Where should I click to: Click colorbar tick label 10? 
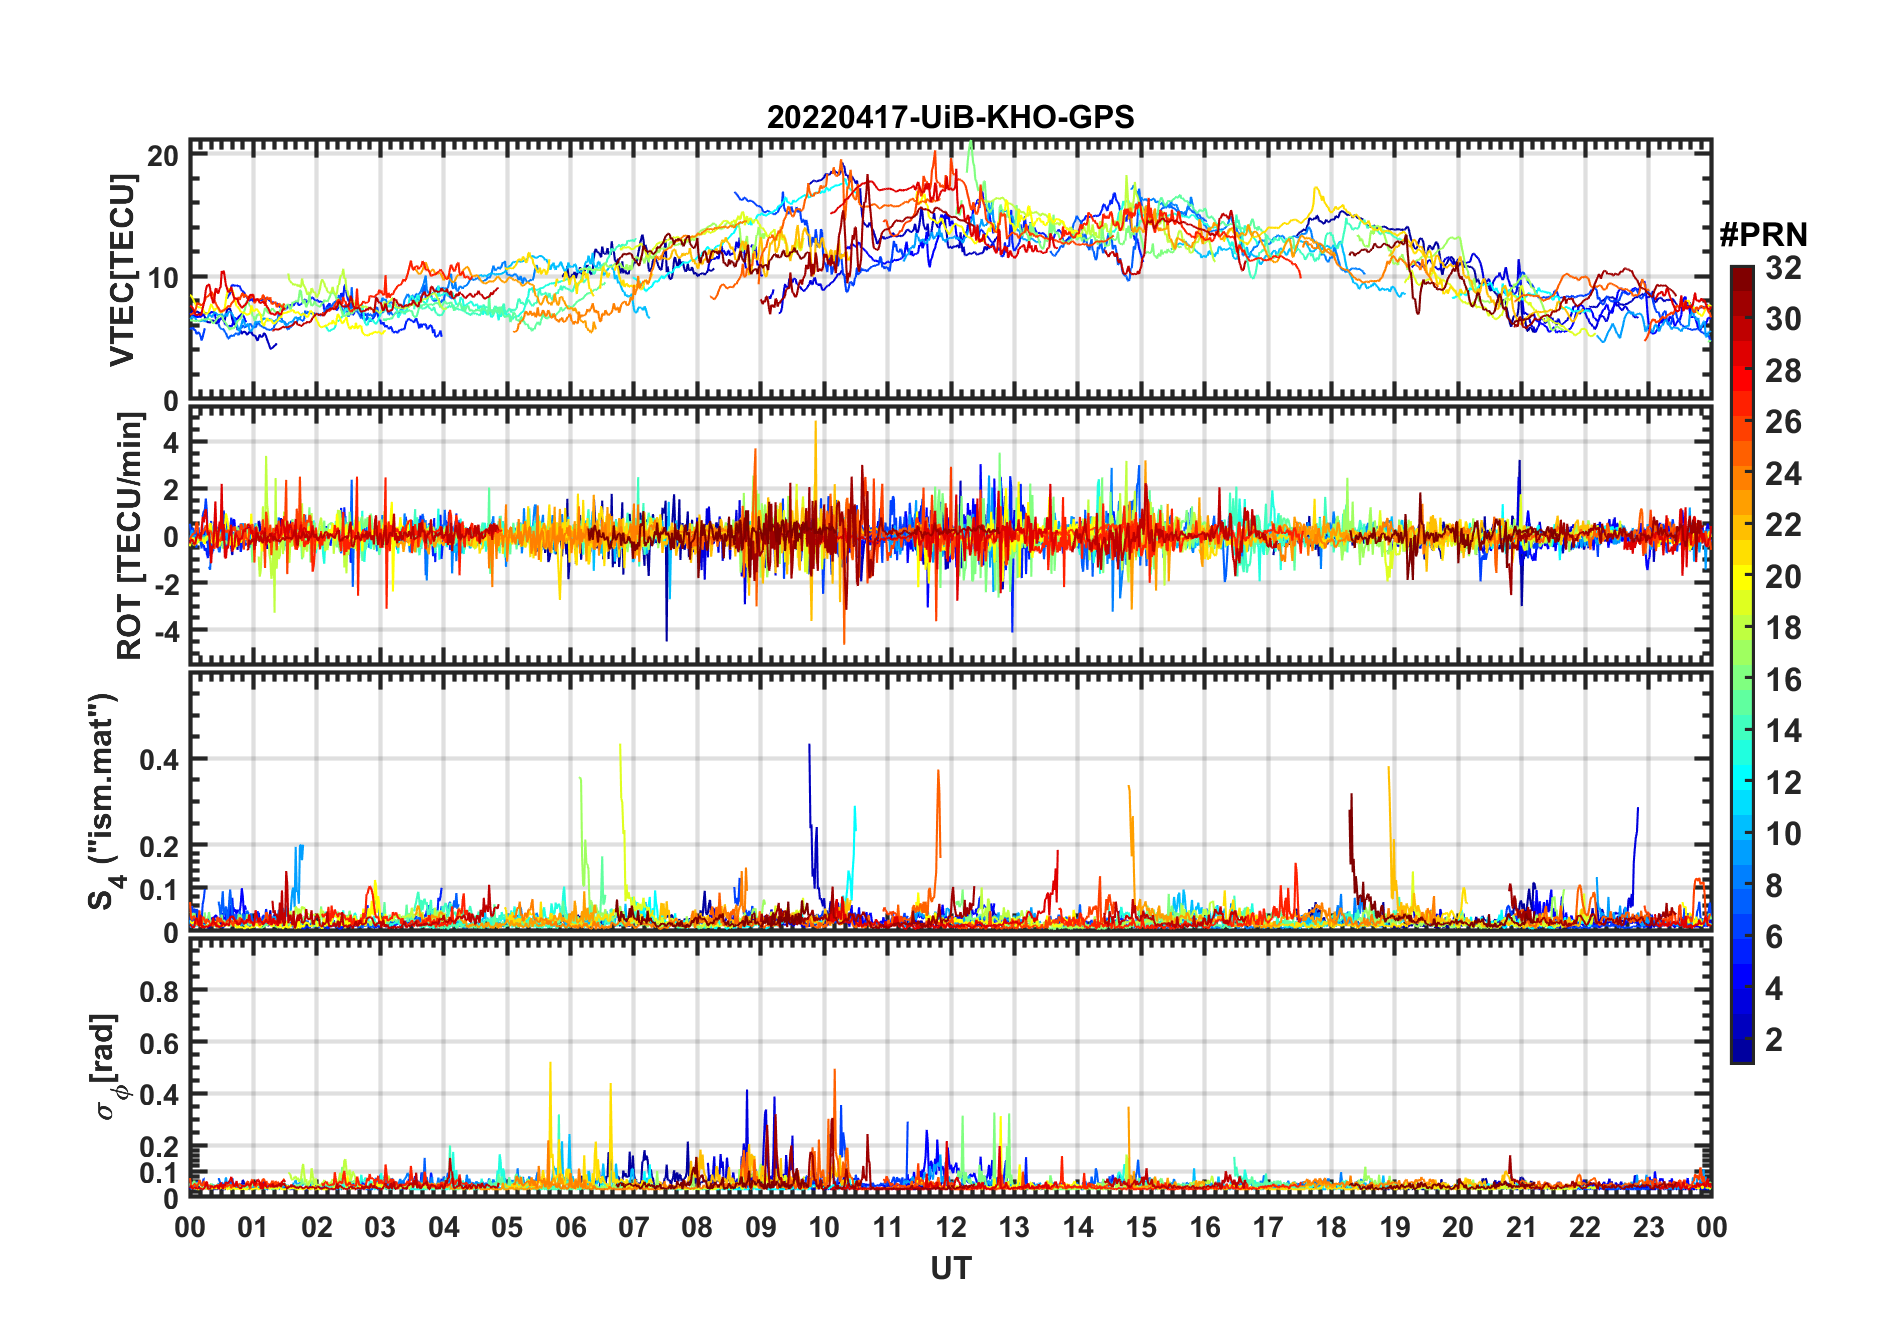pos(1783,834)
